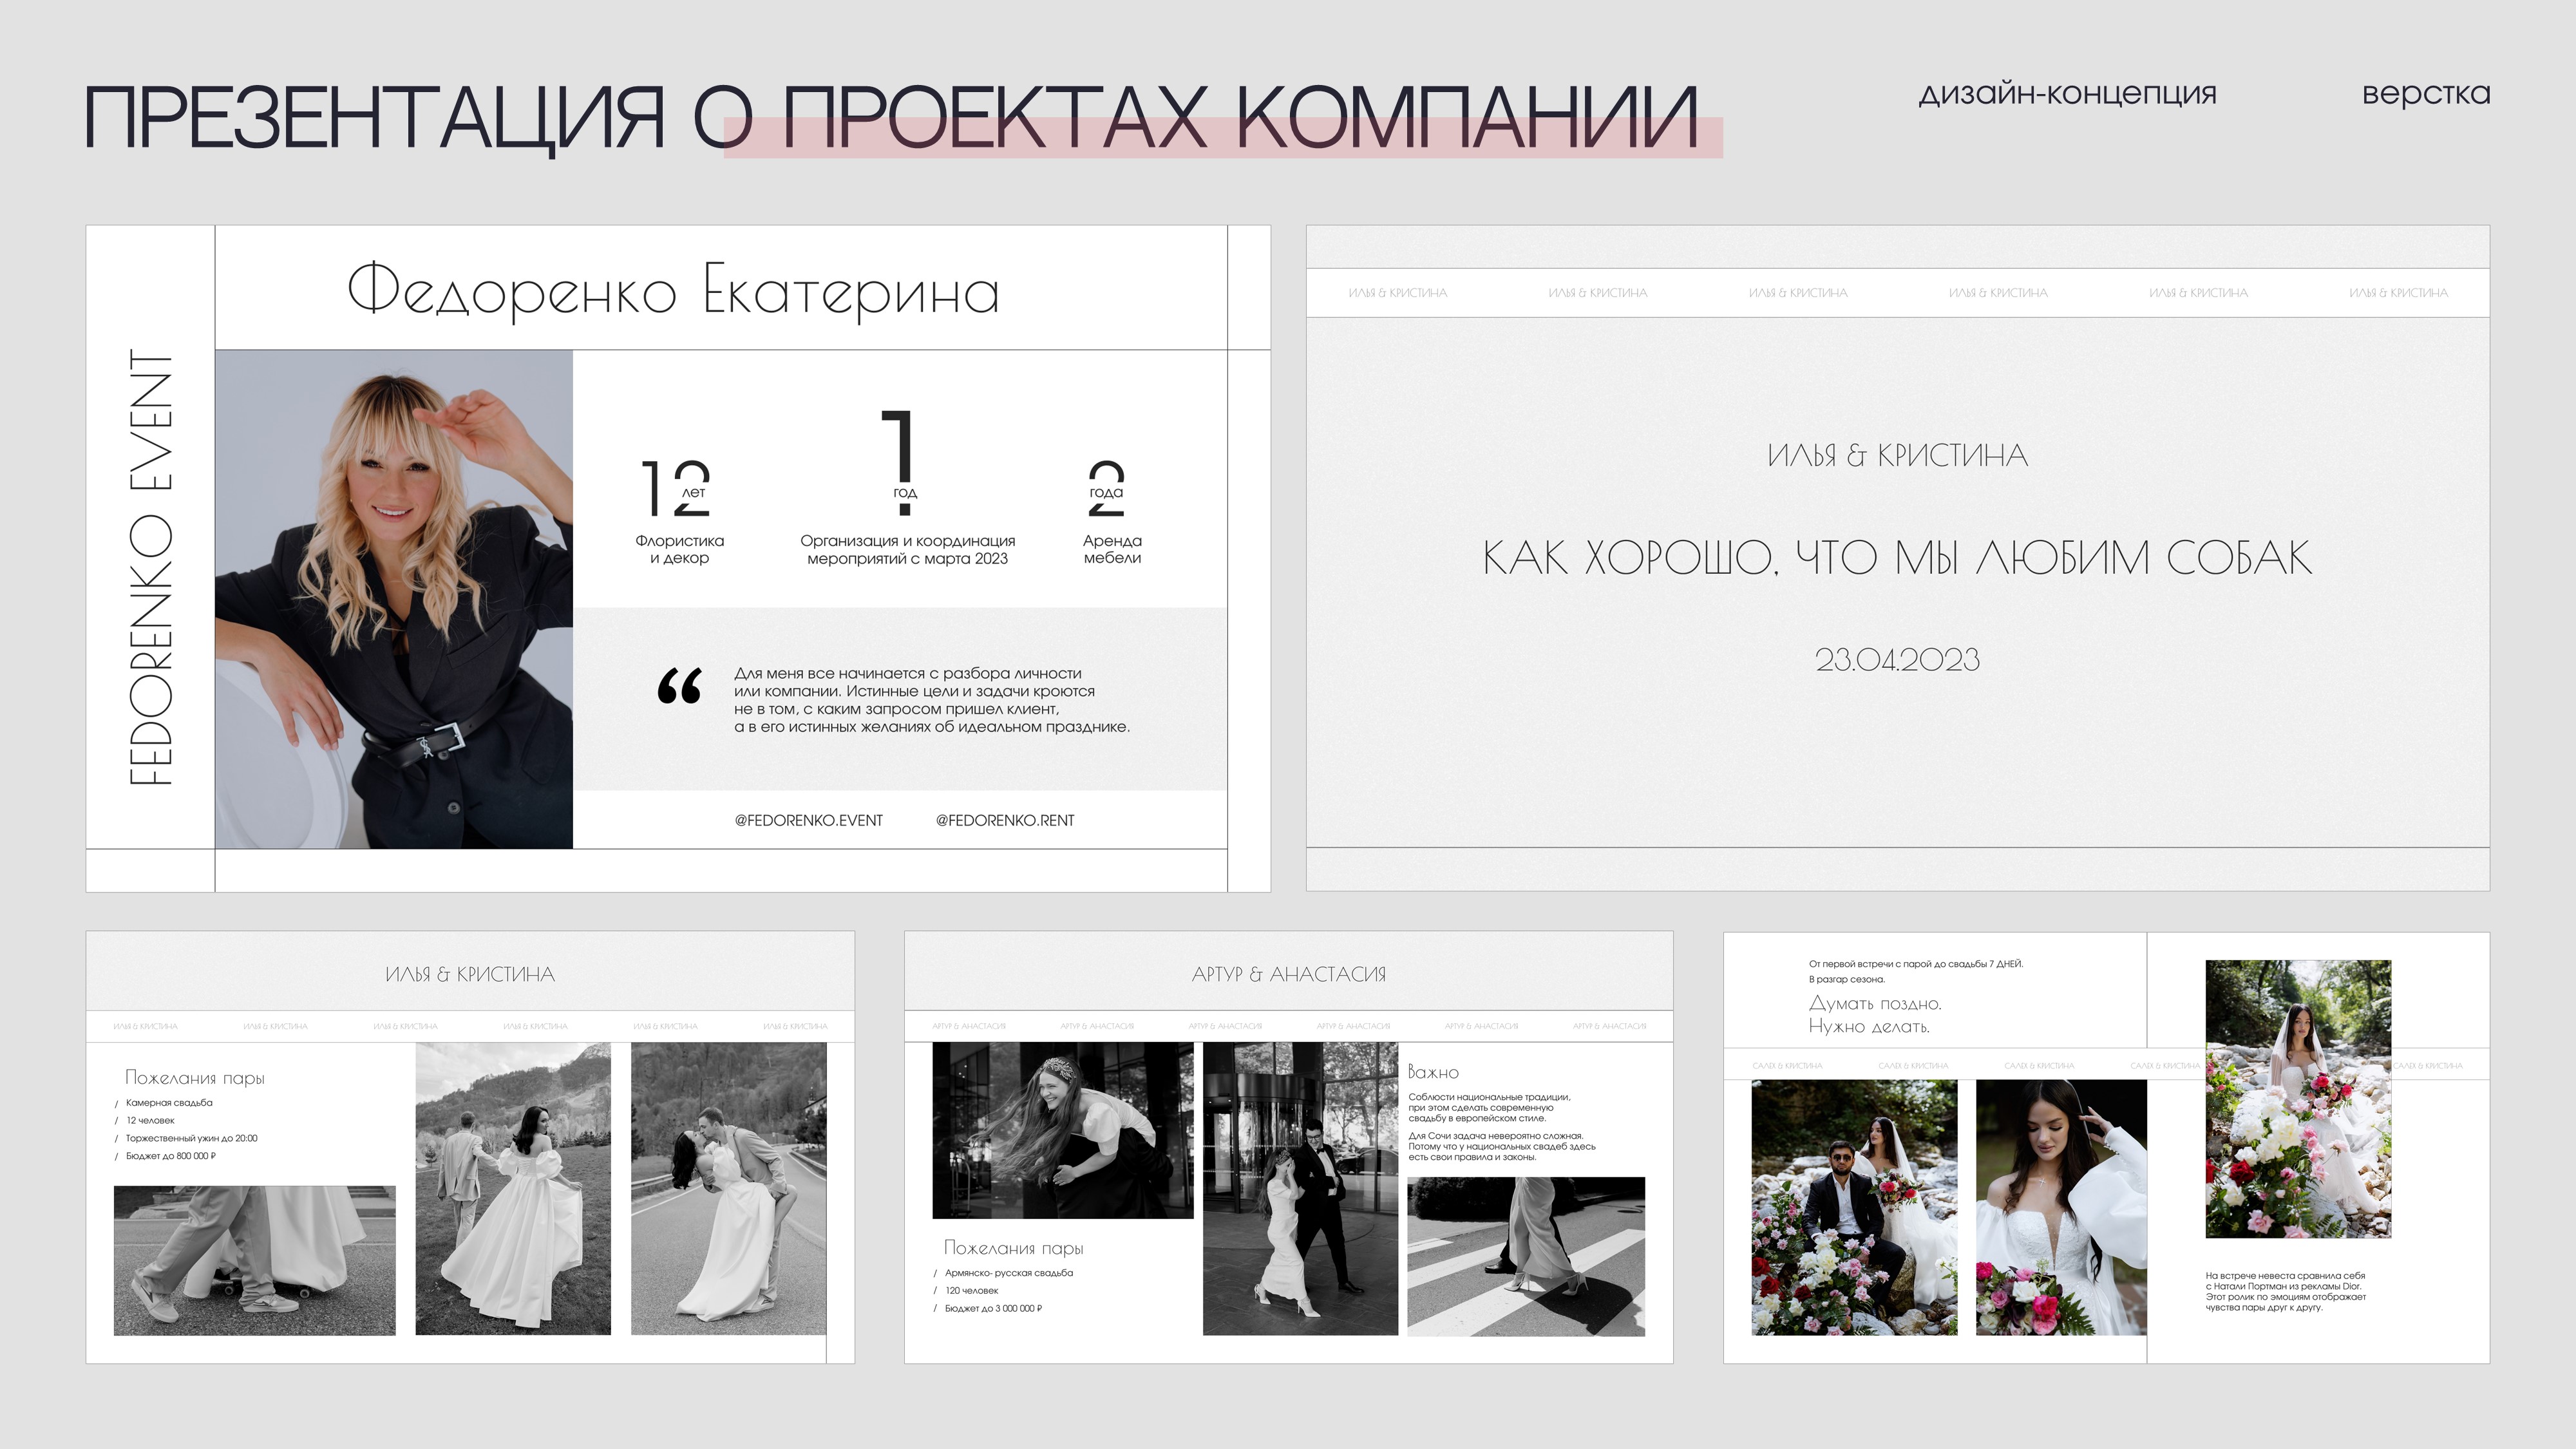This screenshot has width=2576, height=1449.
Task: Click the 'АРТУР & АНАСТАСИЯ' slide header
Action: coord(1288,974)
